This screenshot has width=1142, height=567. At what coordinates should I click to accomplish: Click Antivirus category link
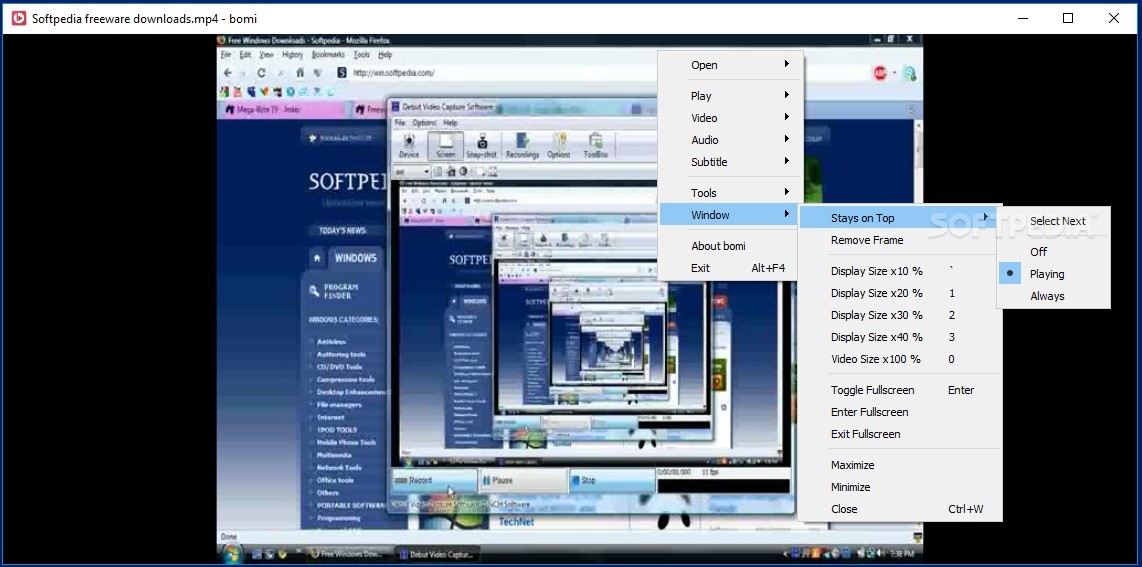pyautogui.click(x=331, y=341)
